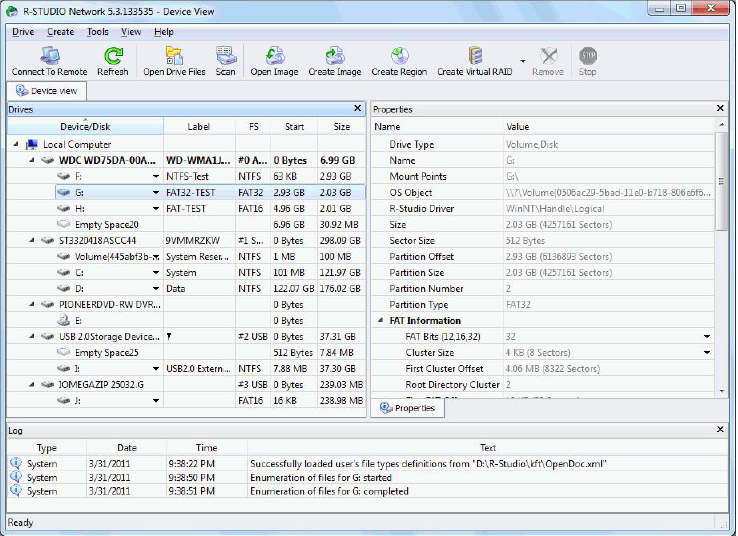The height and width of the screenshot is (536, 738).
Task: Collapse the FAT Information property group
Action: (x=381, y=320)
